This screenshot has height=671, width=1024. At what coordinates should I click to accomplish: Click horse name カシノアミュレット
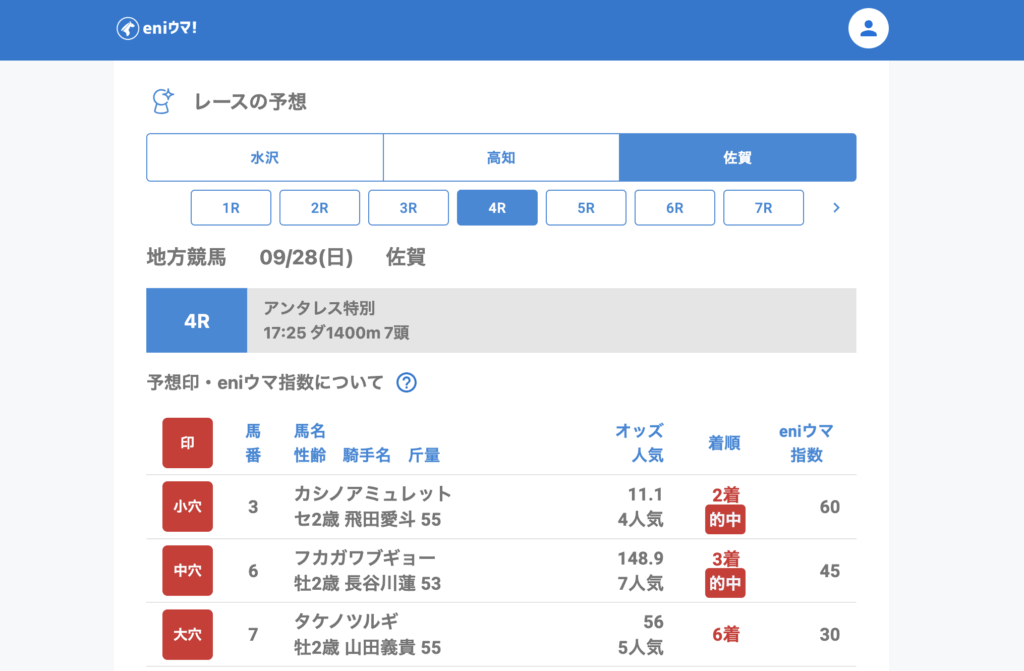click(x=373, y=494)
